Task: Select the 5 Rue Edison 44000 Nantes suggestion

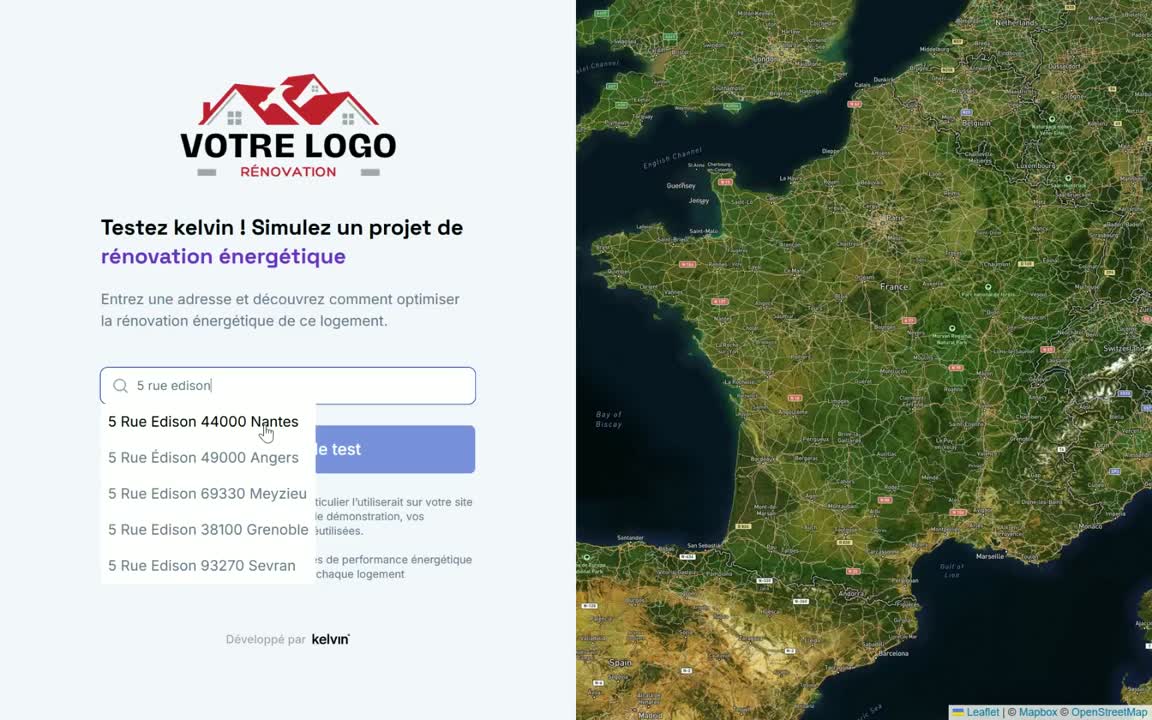Action: click(x=208, y=422)
